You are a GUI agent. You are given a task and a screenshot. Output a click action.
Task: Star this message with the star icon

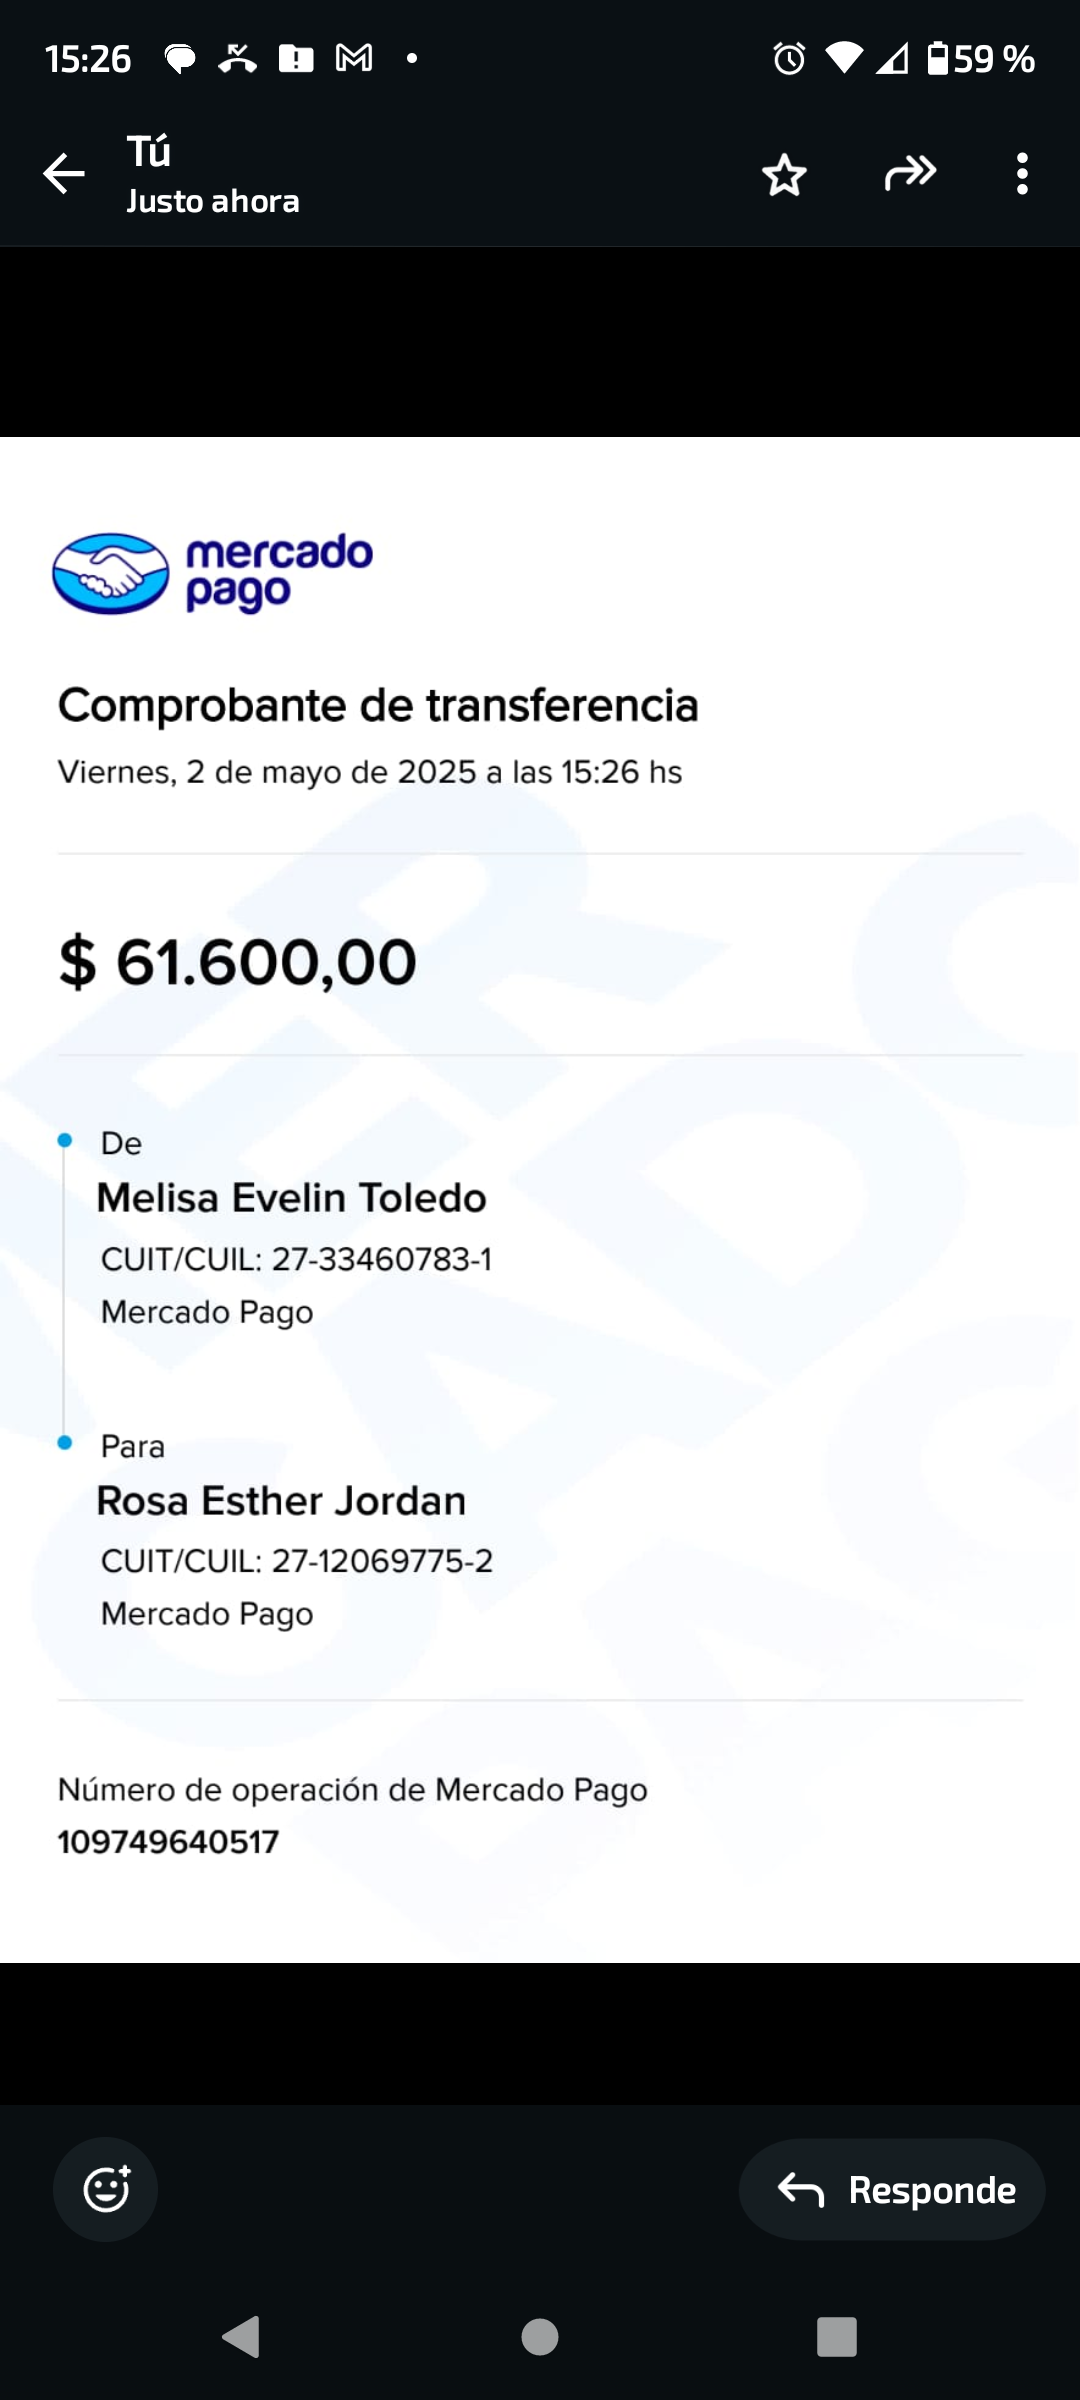pyautogui.click(x=784, y=175)
